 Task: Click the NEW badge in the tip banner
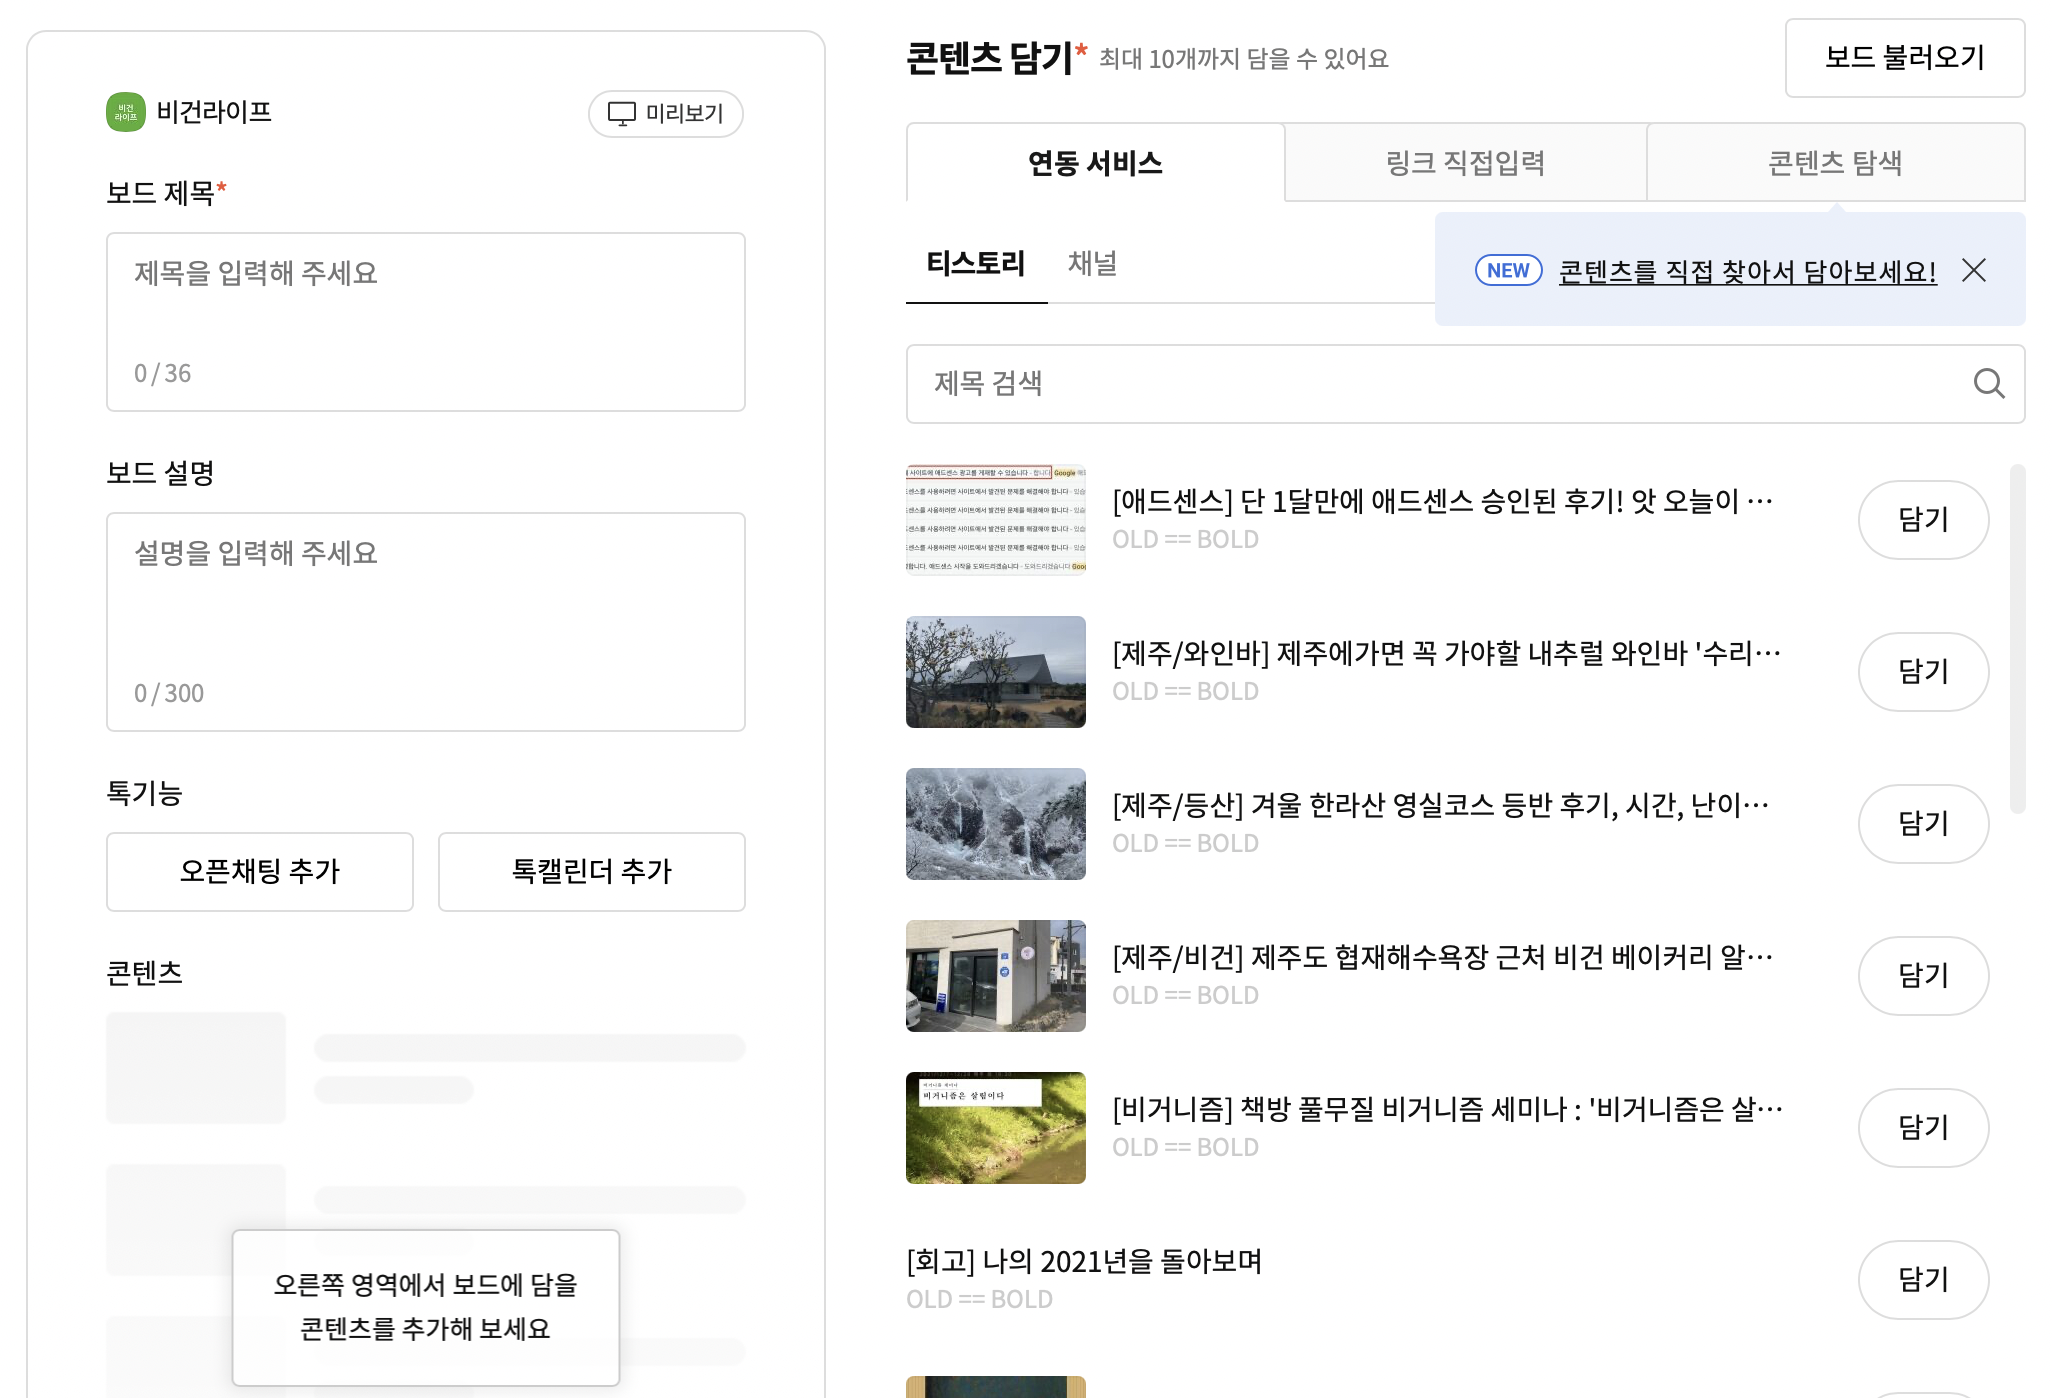[1508, 270]
